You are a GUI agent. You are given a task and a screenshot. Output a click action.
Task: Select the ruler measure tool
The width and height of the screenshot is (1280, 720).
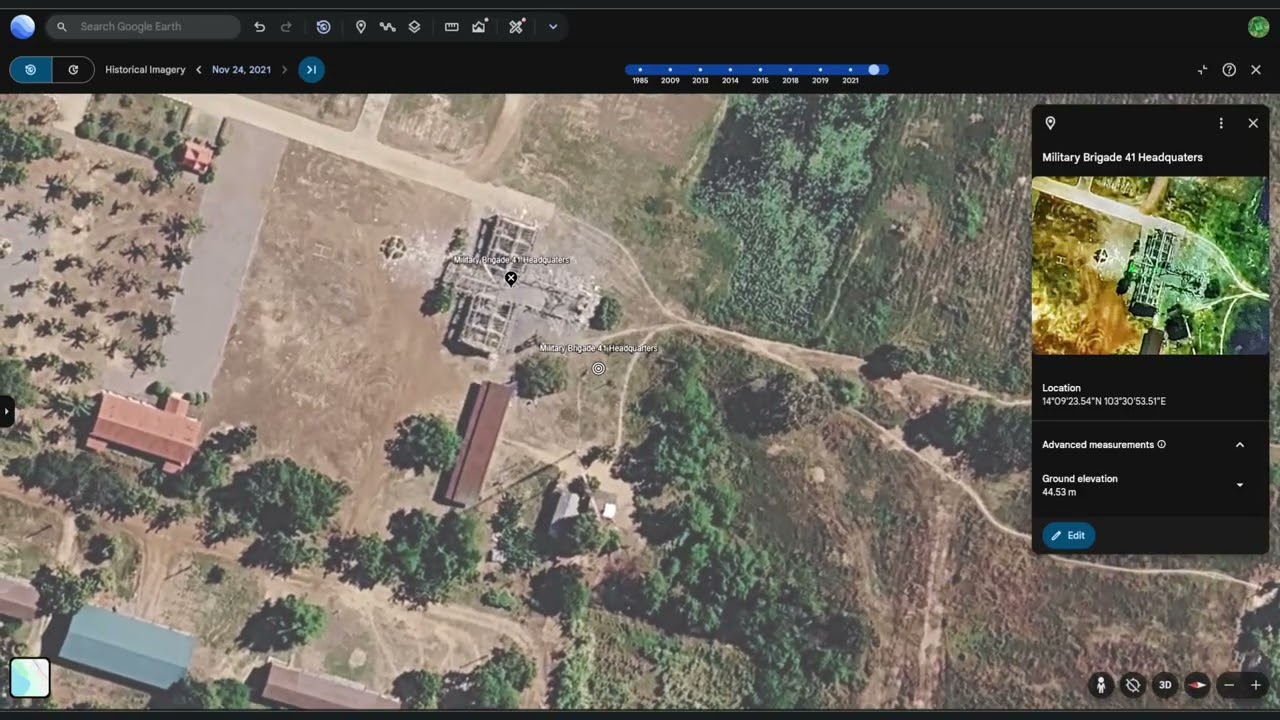(x=452, y=27)
